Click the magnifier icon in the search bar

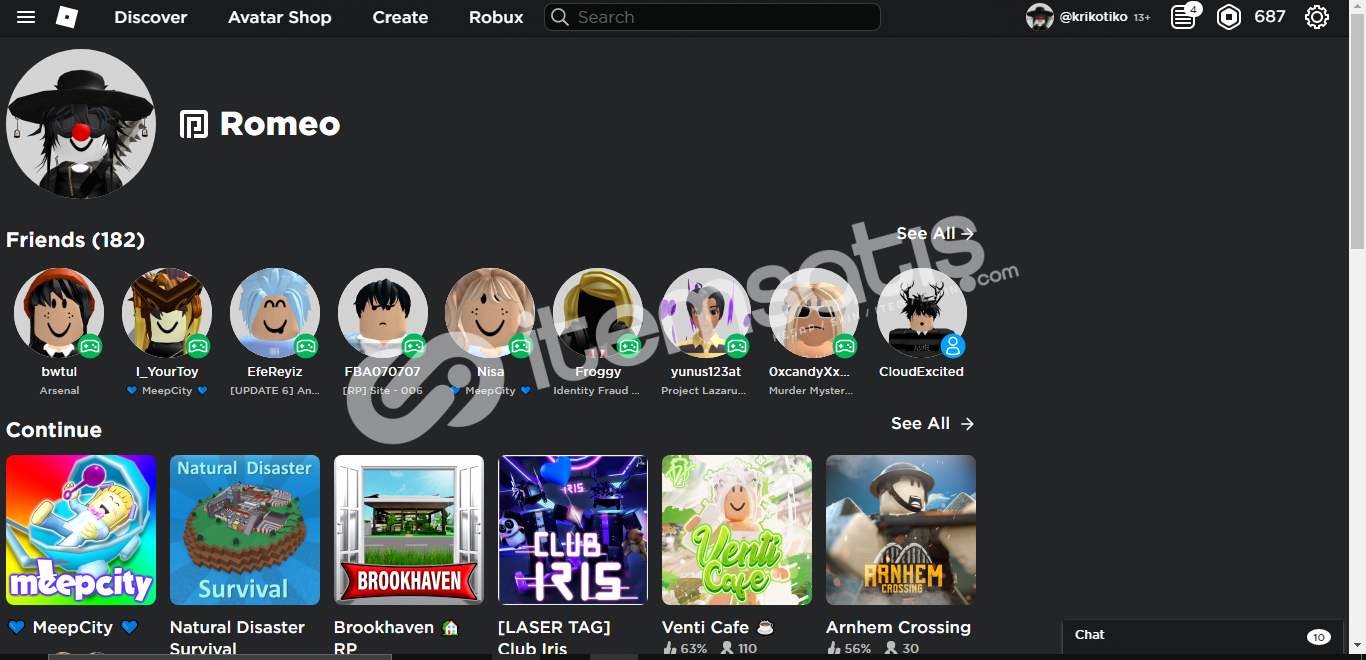560,17
